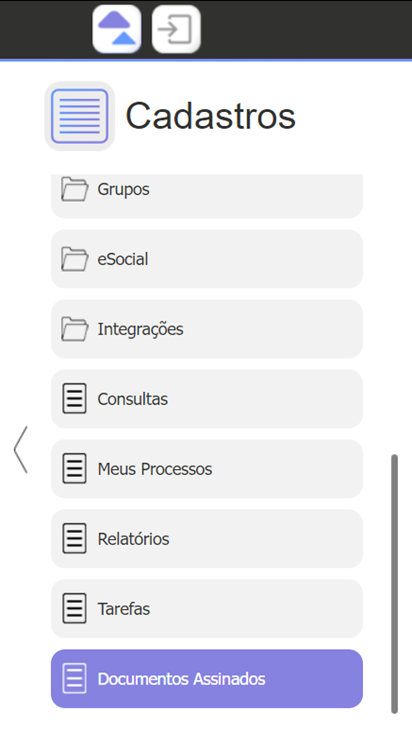Click the Cadastros list icon beside the heading
Viewport: 412px width, 738px height.
[x=80, y=116]
